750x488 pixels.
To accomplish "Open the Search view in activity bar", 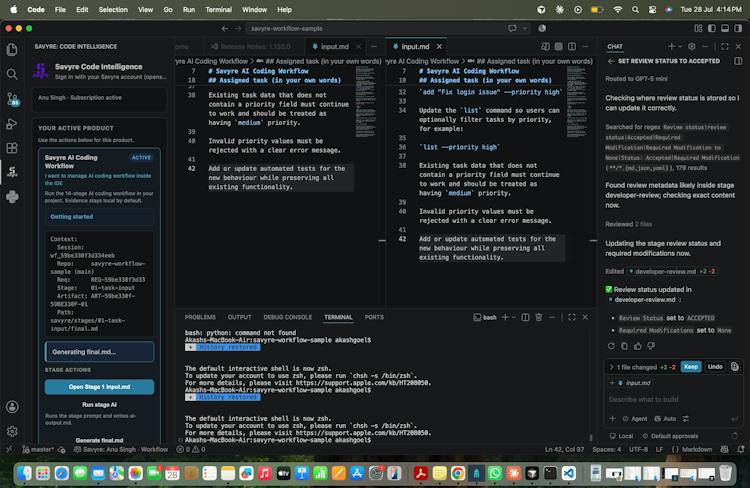I will tap(12, 74).
